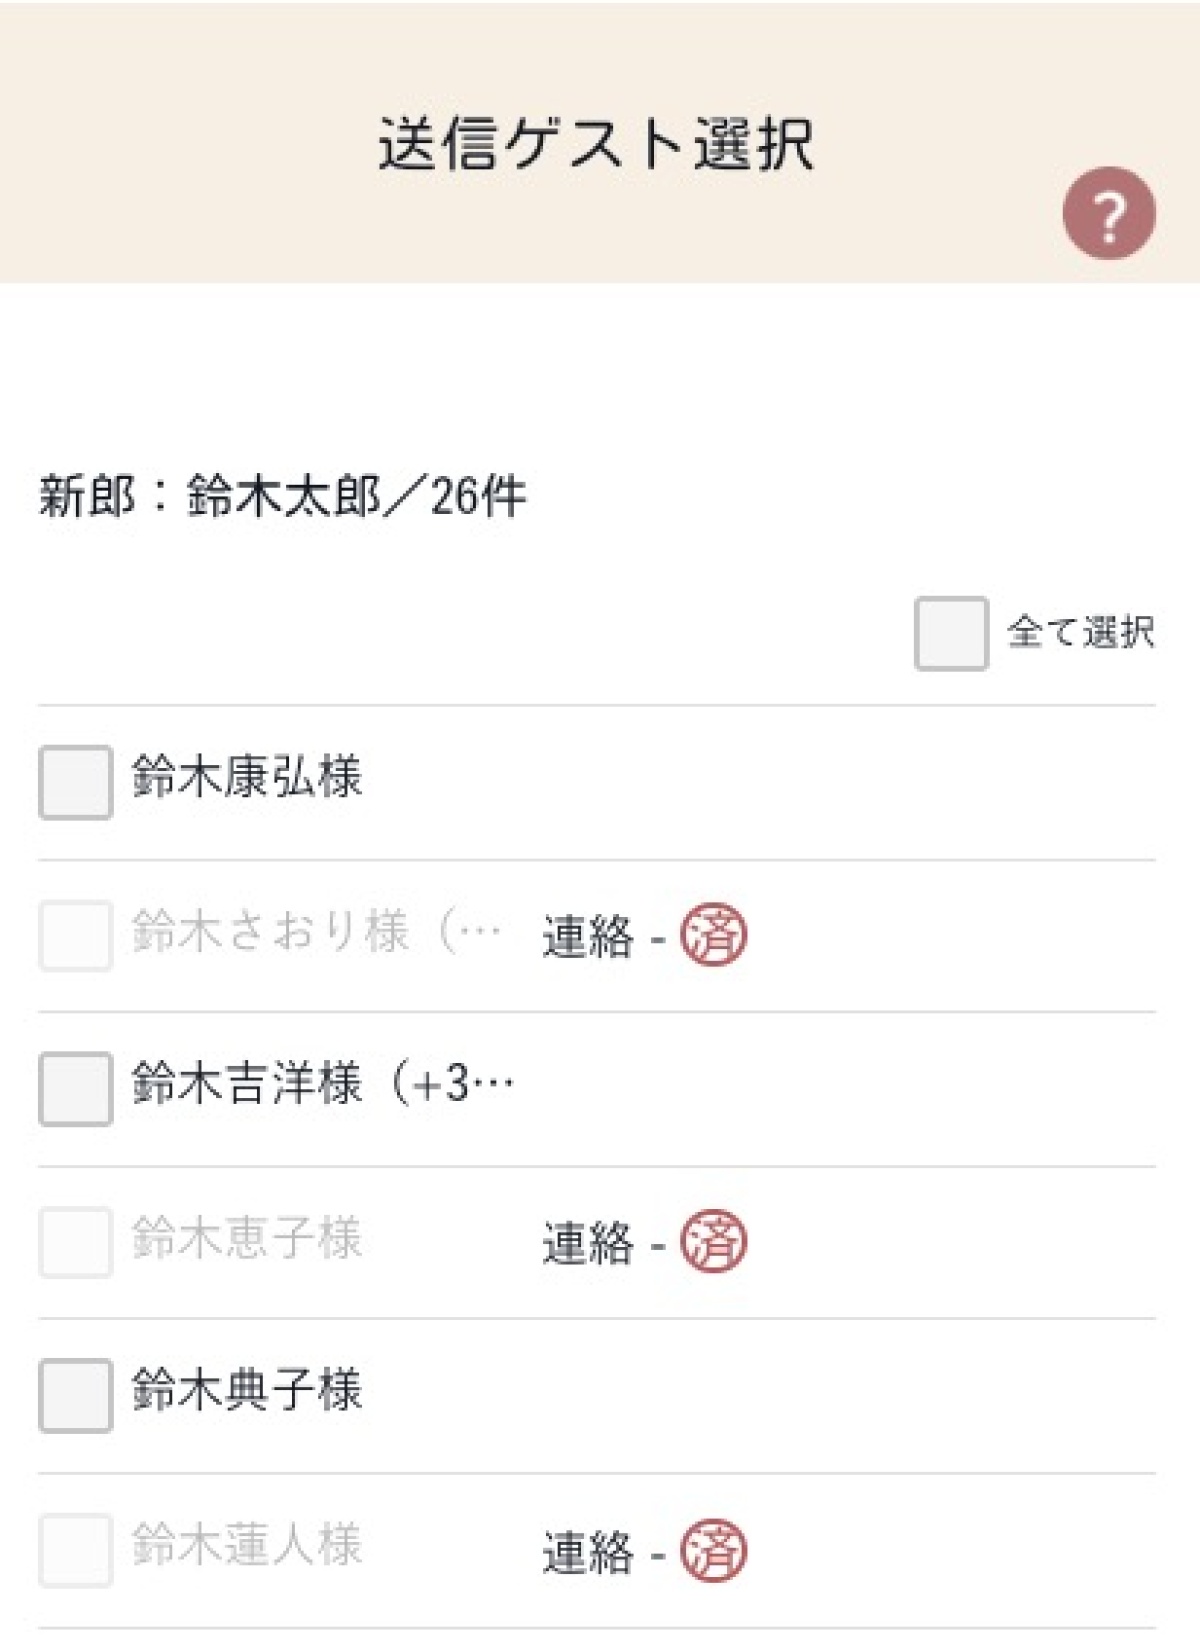This screenshot has width=1200, height=1650.
Task: Click disabled checkbox for 鈴木恵子様
Action: pyautogui.click(x=75, y=1241)
